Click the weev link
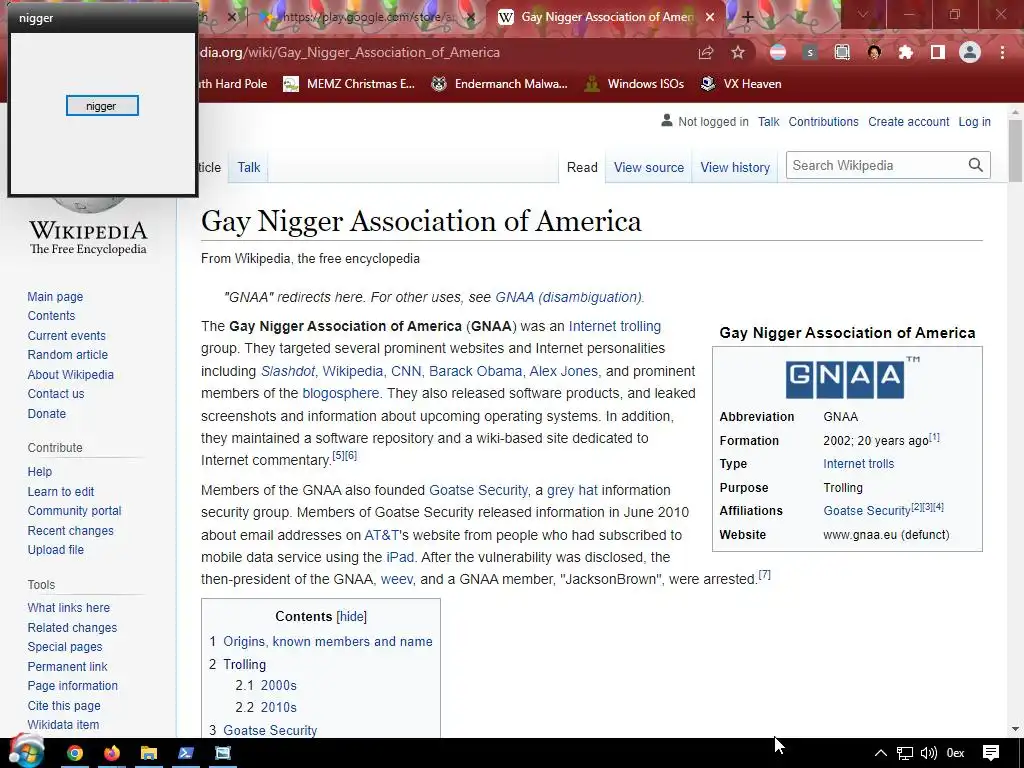This screenshot has width=1024, height=768. pos(396,579)
